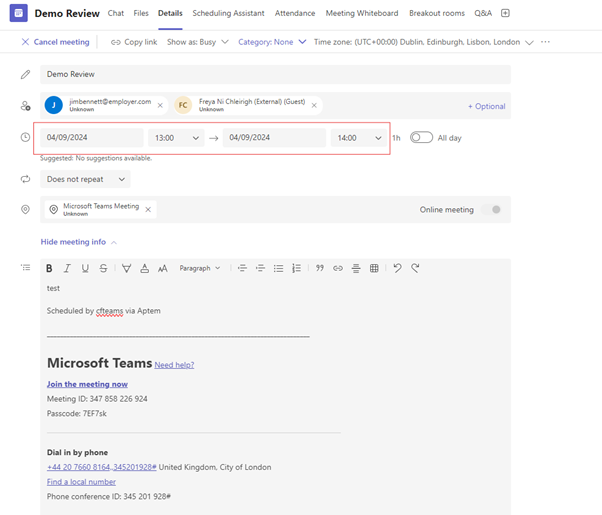Viewport: 602px width, 515px height.
Task: Insert a numbered list
Action: (x=296, y=268)
